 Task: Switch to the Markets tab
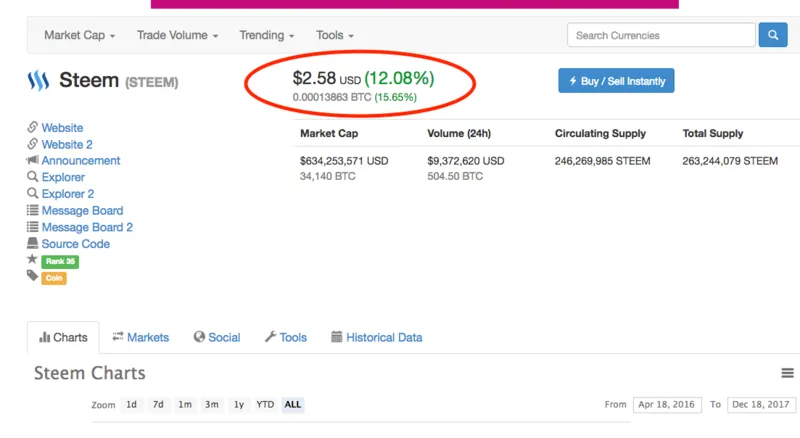pos(141,337)
